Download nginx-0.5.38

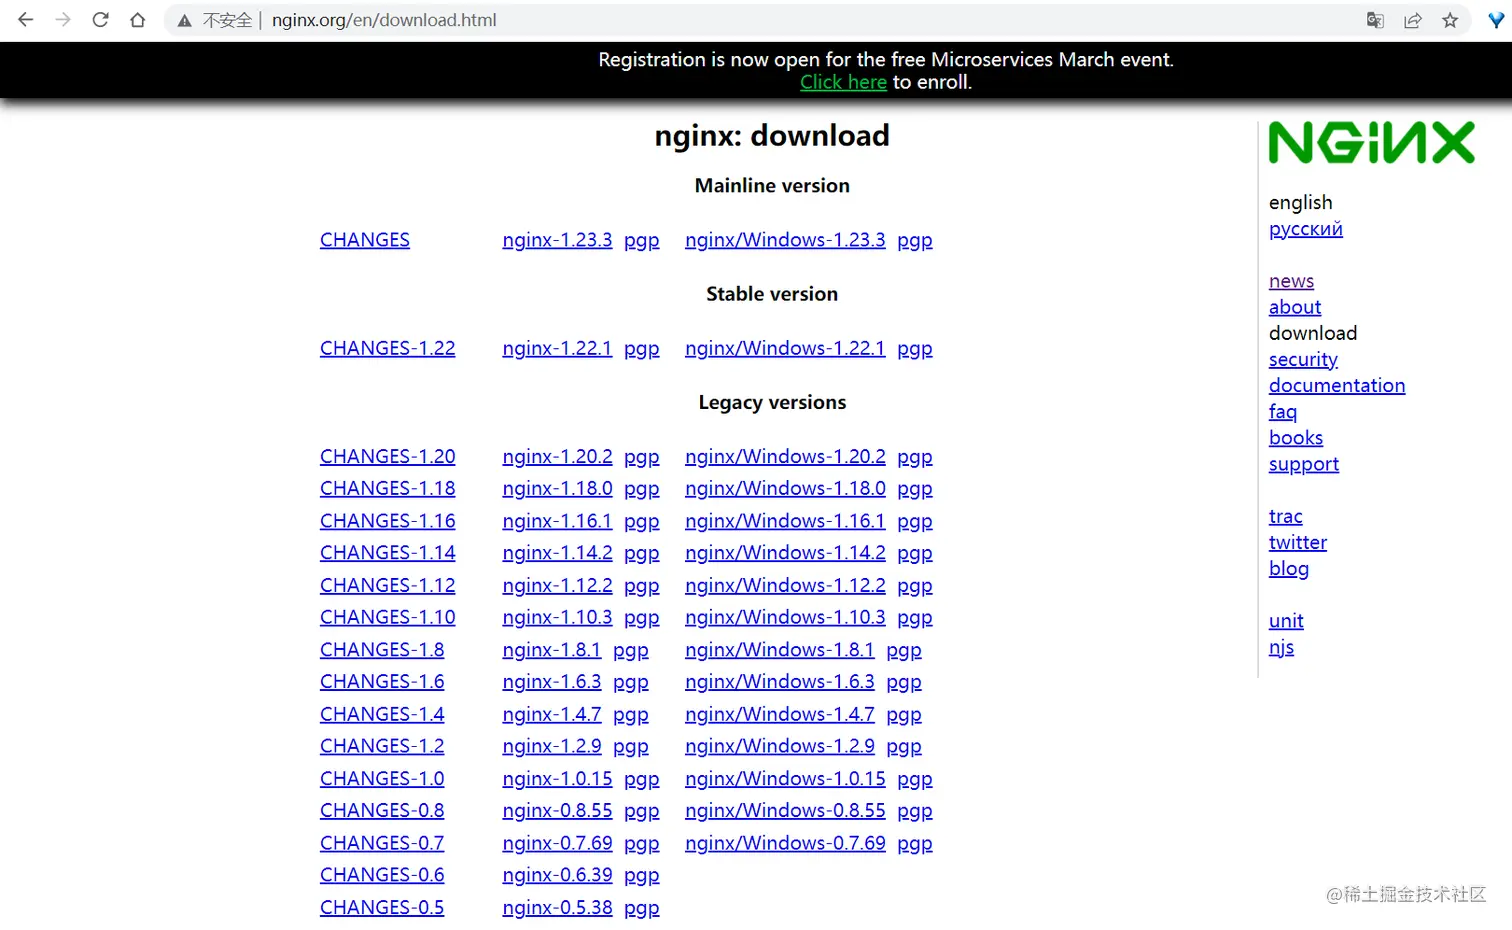[x=557, y=907]
